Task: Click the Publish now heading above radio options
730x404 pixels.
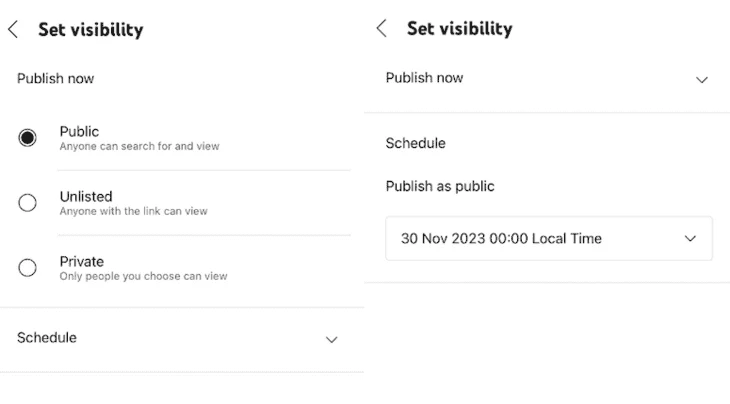Action: tap(55, 79)
